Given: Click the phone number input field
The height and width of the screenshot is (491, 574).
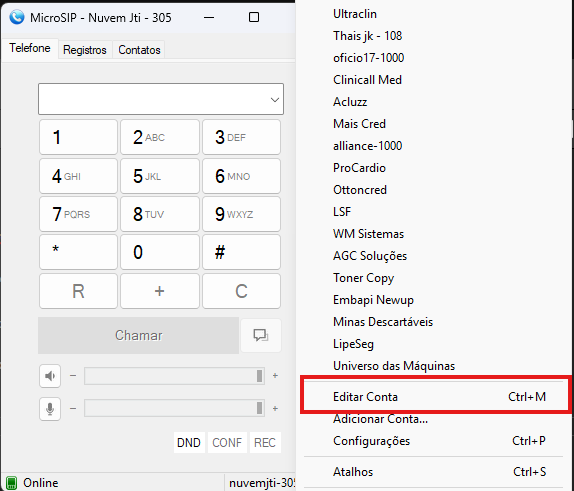Looking at the screenshot, I should click(161, 99).
